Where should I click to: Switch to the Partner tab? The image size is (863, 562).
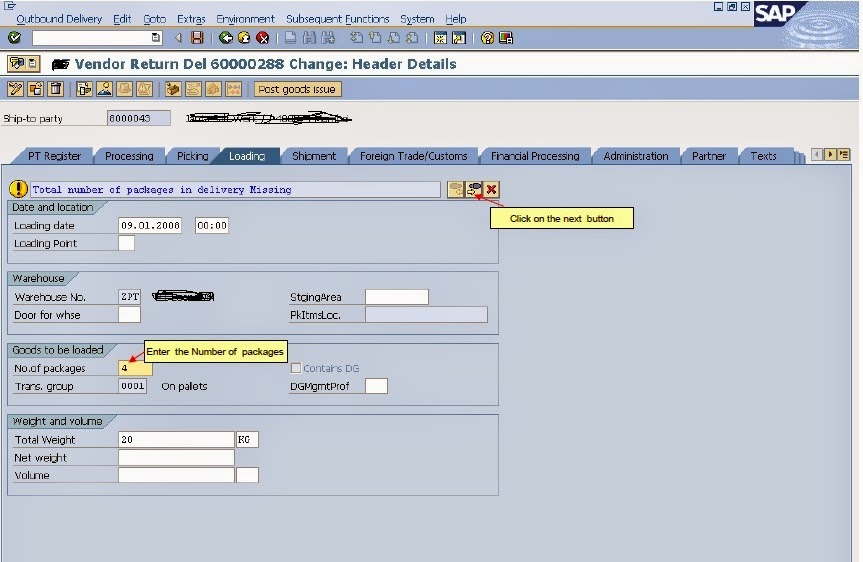click(x=709, y=156)
